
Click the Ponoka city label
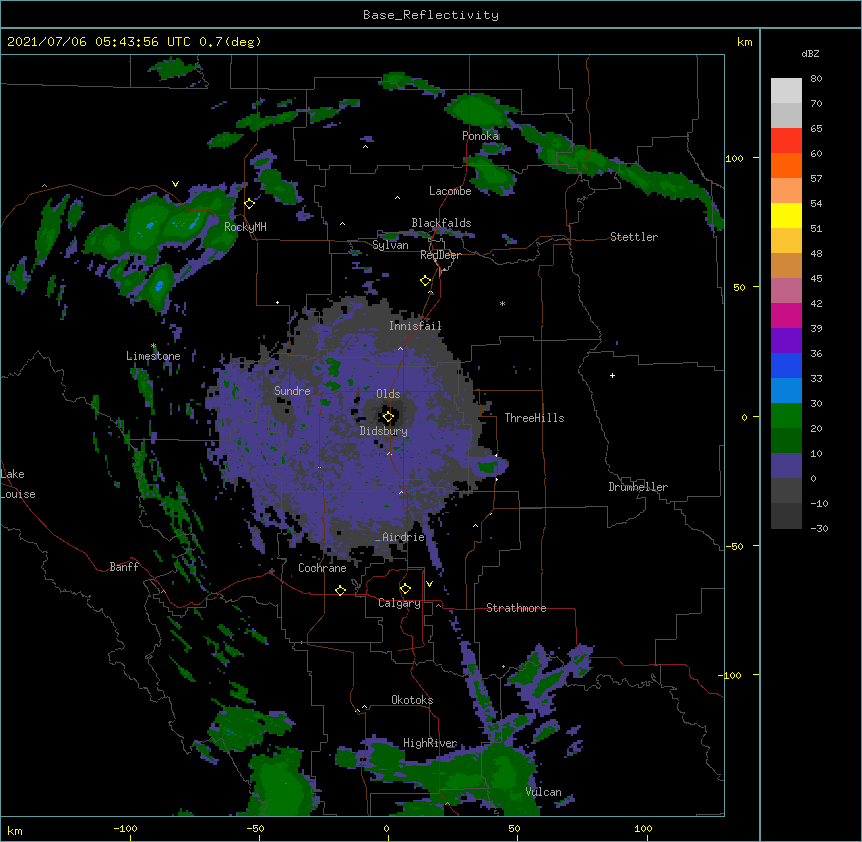(480, 136)
